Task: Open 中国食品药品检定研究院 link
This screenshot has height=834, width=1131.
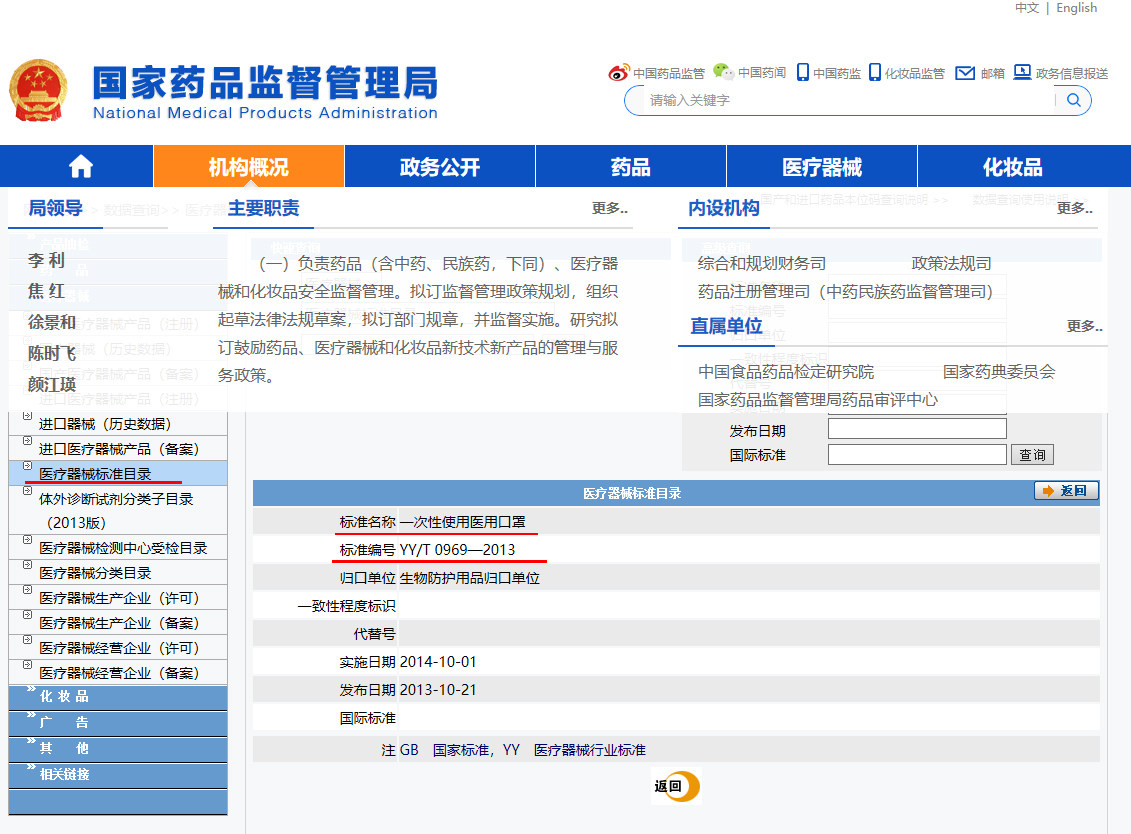Action: [x=785, y=372]
